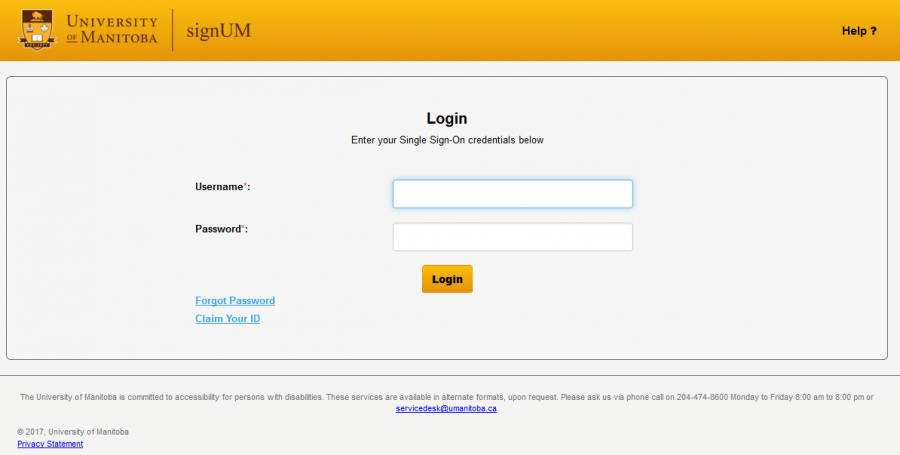Click the University of Manitoba wordmark

111,30
